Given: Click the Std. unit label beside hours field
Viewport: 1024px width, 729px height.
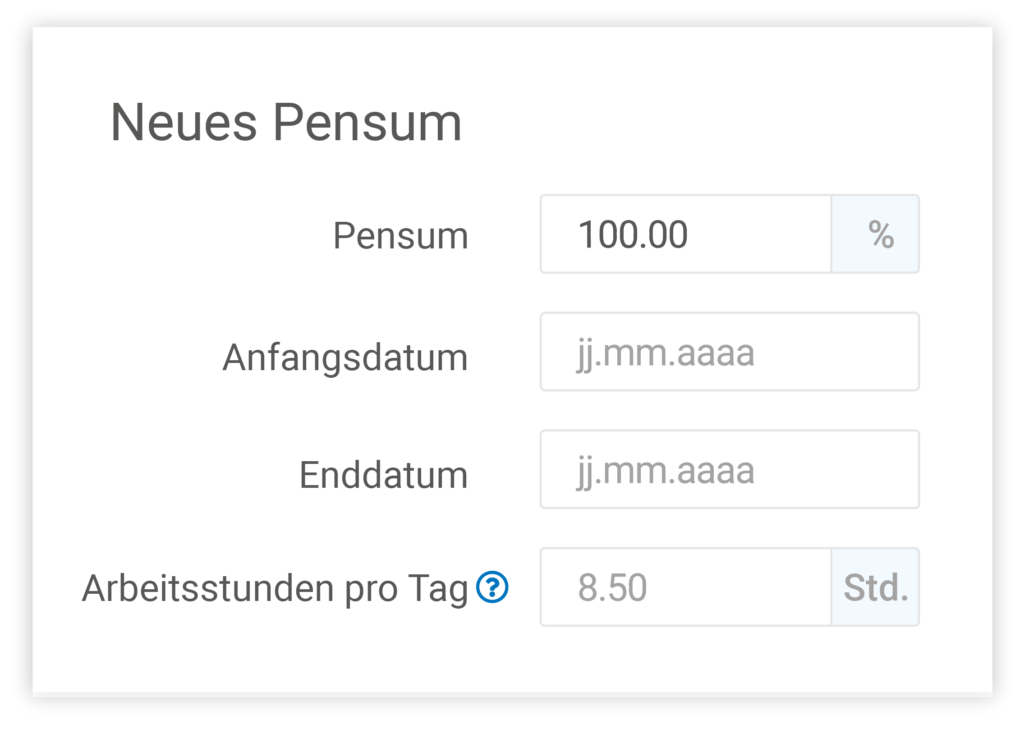Looking at the screenshot, I should coord(875,588).
